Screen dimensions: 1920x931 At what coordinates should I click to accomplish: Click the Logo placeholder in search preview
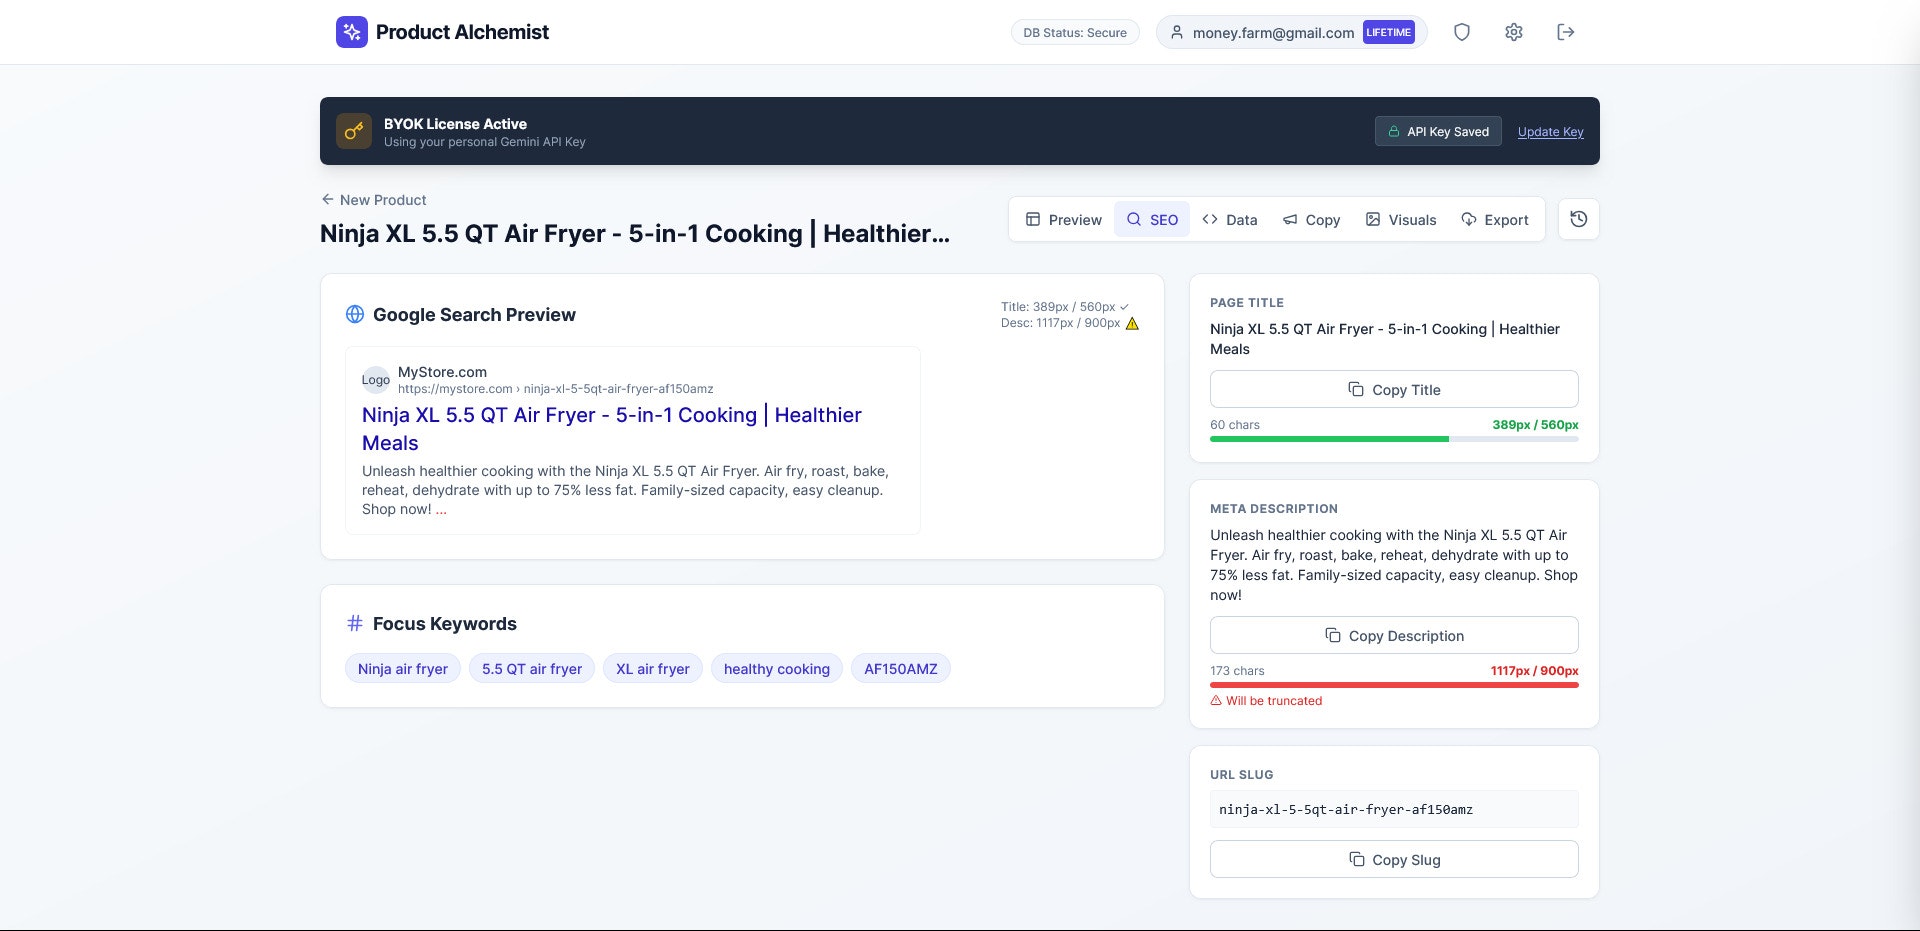click(x=376, y=380)
